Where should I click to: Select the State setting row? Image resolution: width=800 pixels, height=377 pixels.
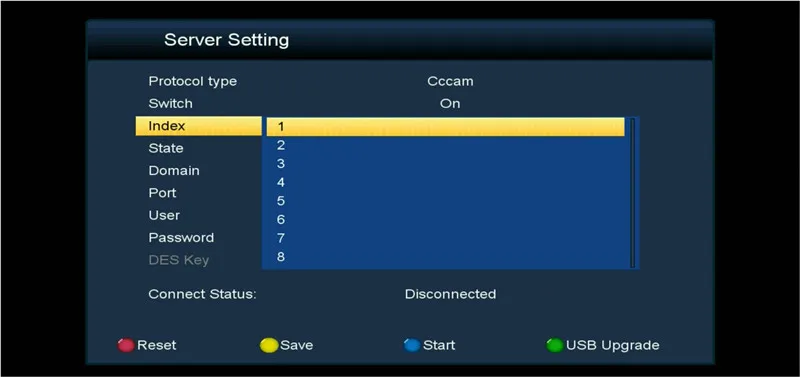pos(198,148)
